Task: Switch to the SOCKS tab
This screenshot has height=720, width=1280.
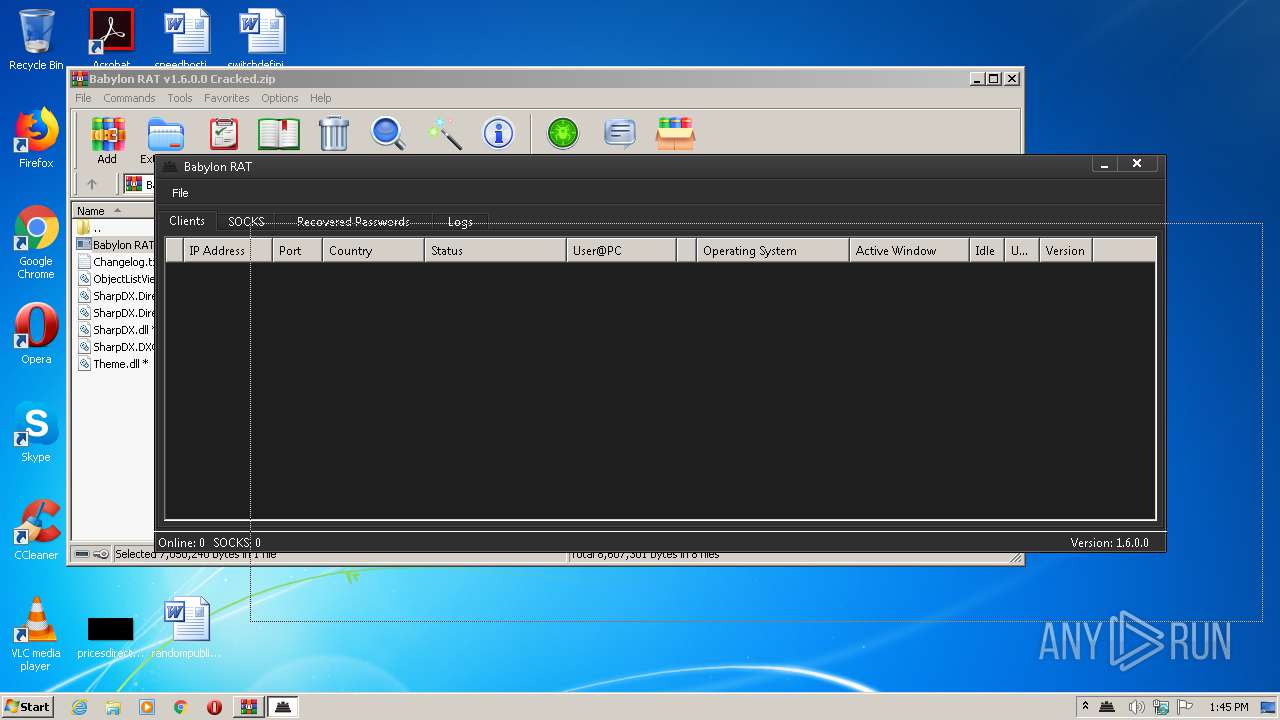Action: pos(246,222)
